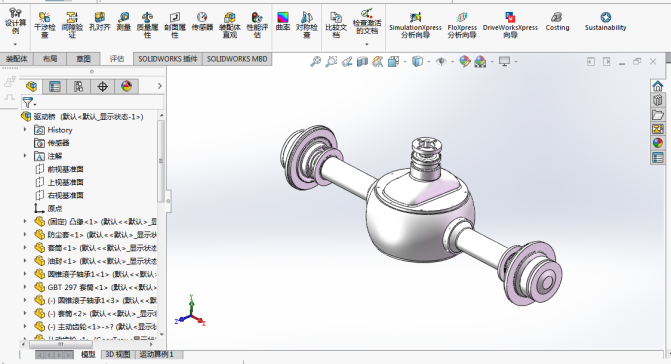Click Zoom to Fit magnifier icon

[x=316, y=62]
